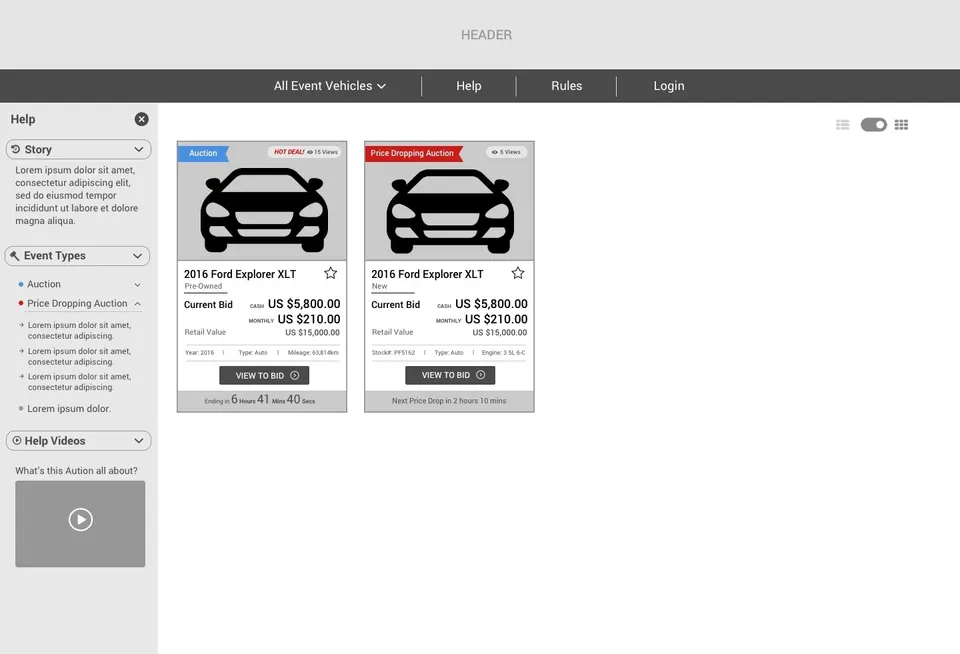
Task: Collapse the Event Types section chevron
Action: tap(138, 256)
